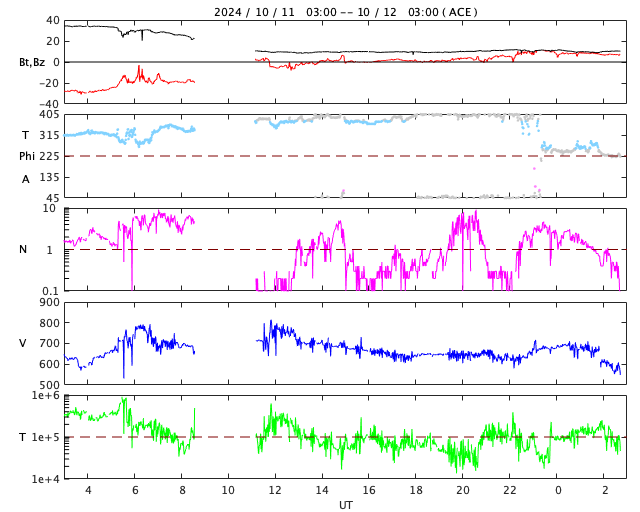640x512 pixels.
Task: Click the 'N' density axis label
Action: coord(23,249)
